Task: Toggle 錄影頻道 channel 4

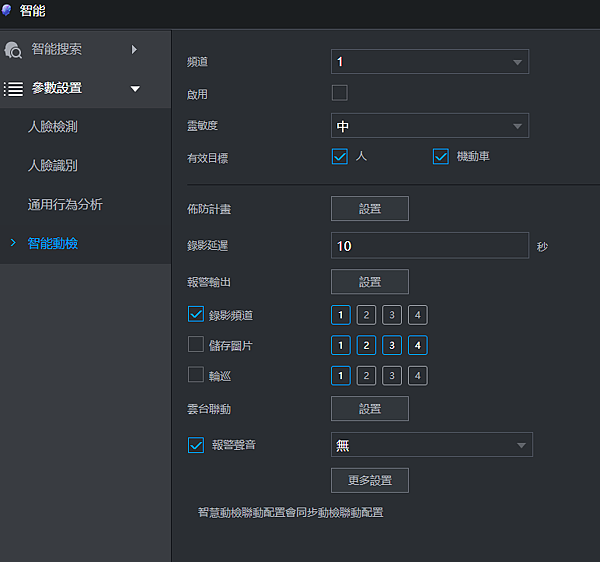Action: pos(417,315)
